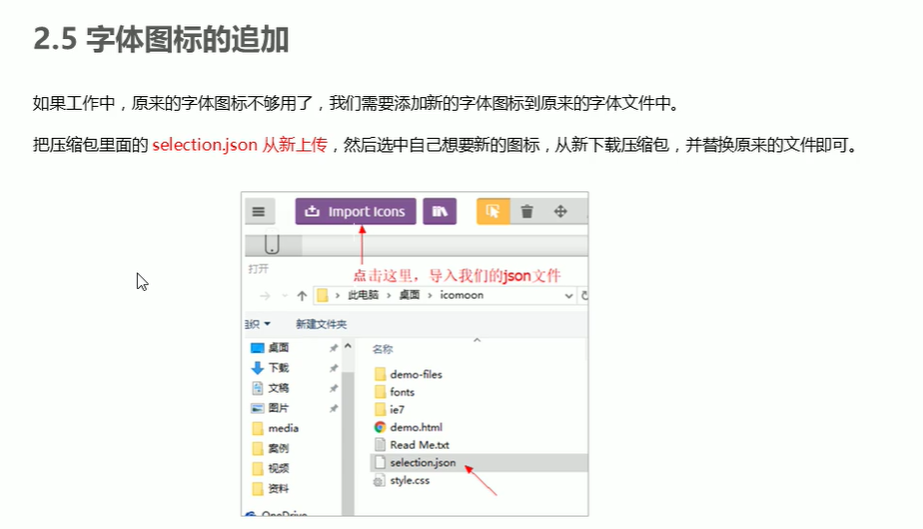Select the ie7 folder
The image size is (923, 529).
pos(397,410)
